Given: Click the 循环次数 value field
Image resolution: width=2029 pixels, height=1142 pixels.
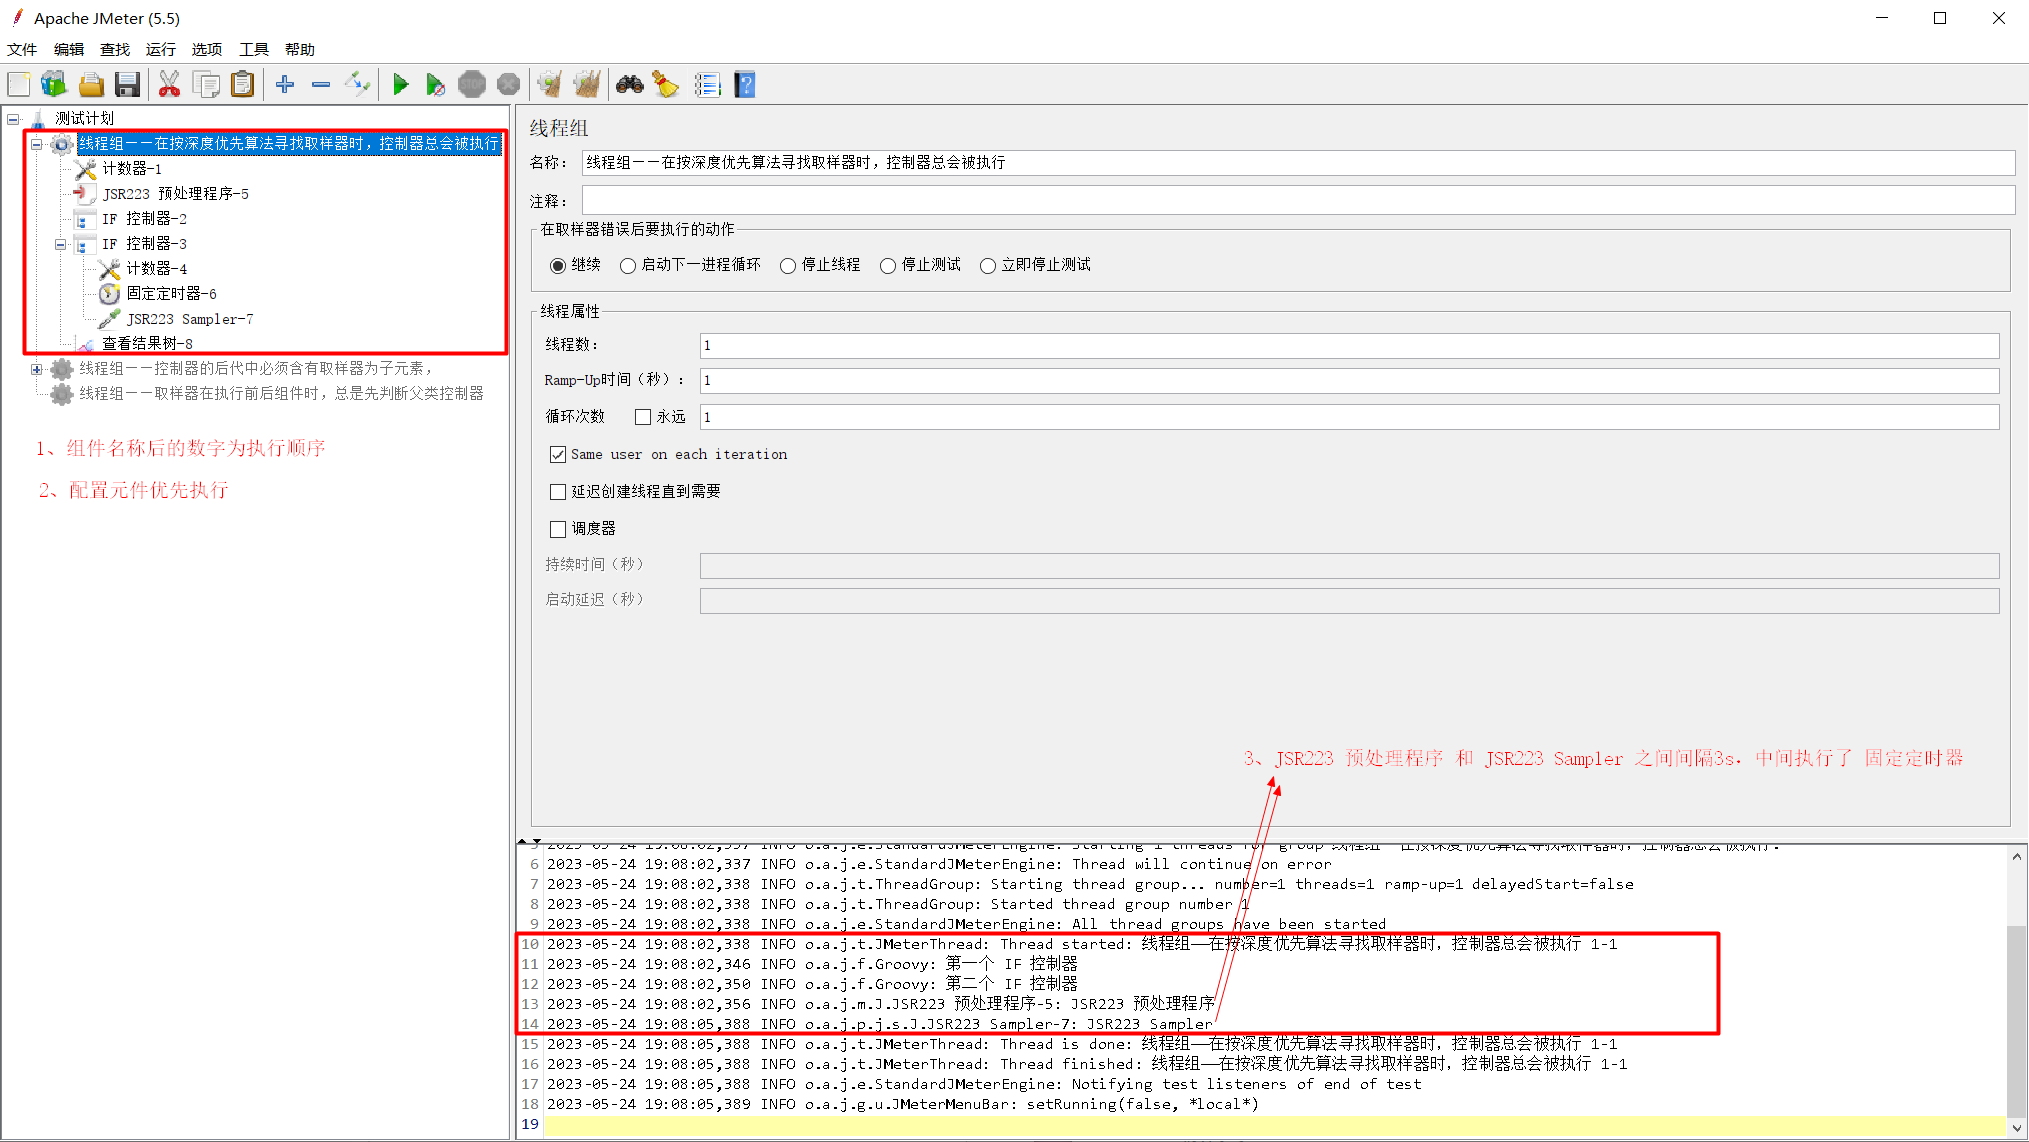Looking at the screenshot, I should point(1349,417).
